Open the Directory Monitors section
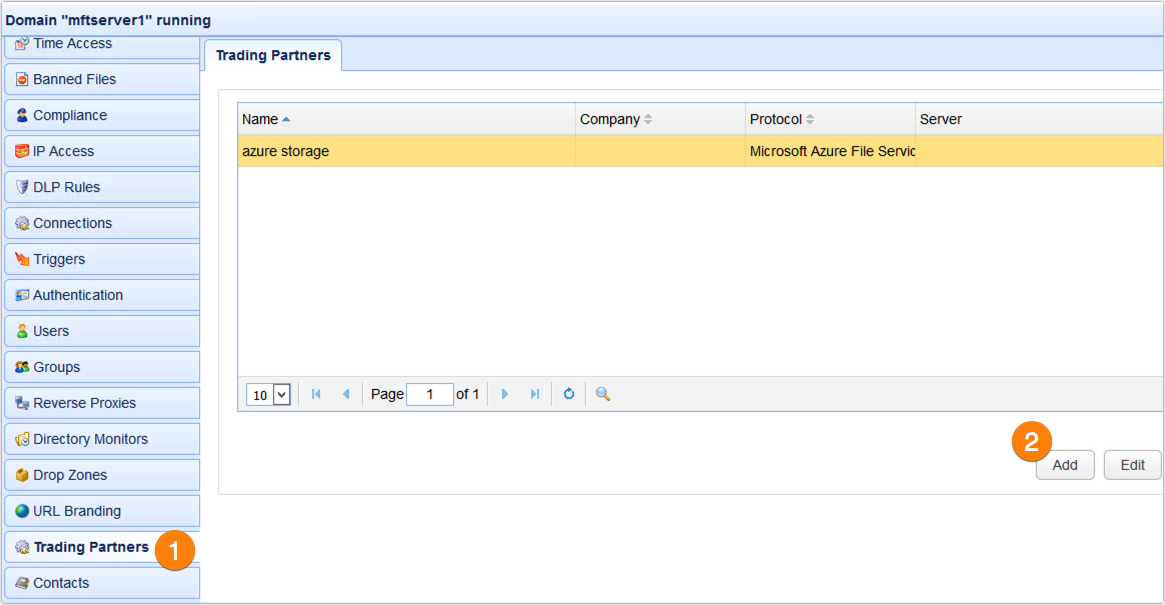Image resolution: width=1165 pixels, height=605 pixels. pyautogui.click(x=89, y=439)
